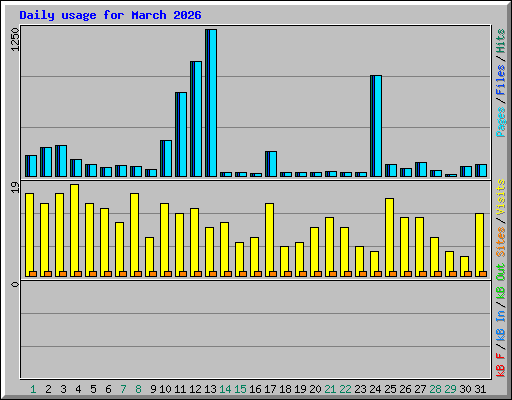Click day label 31
Screen dimensions: 512x400
click(x=480, y=389)
